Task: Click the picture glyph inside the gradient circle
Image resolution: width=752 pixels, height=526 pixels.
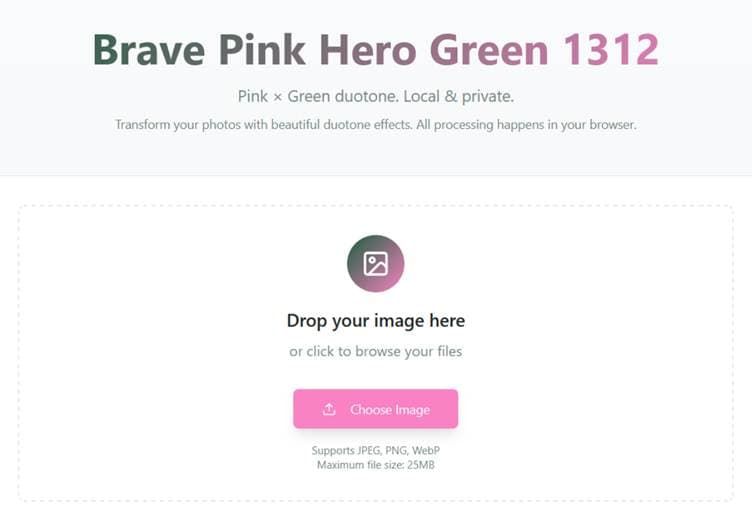Action: click(376, 263)
